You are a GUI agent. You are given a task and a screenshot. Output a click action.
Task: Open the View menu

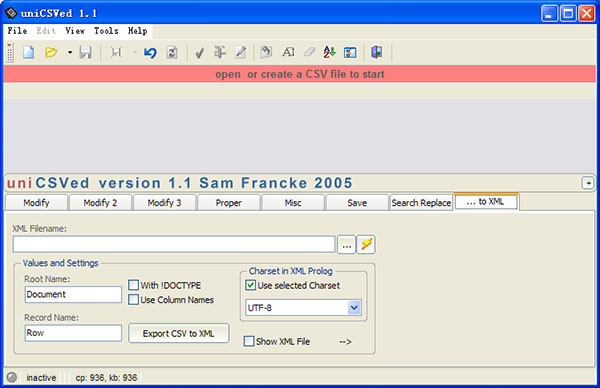(x=75, y=31)
